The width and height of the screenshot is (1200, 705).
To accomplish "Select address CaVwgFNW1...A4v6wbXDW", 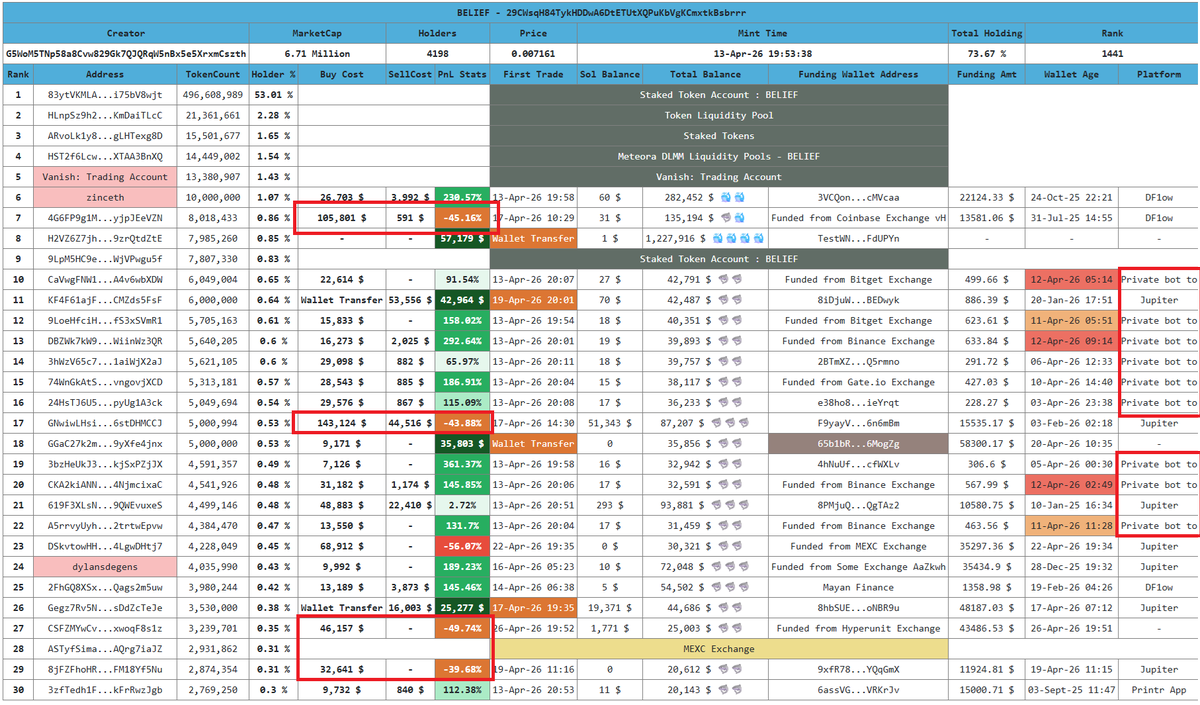I will 105,279.
